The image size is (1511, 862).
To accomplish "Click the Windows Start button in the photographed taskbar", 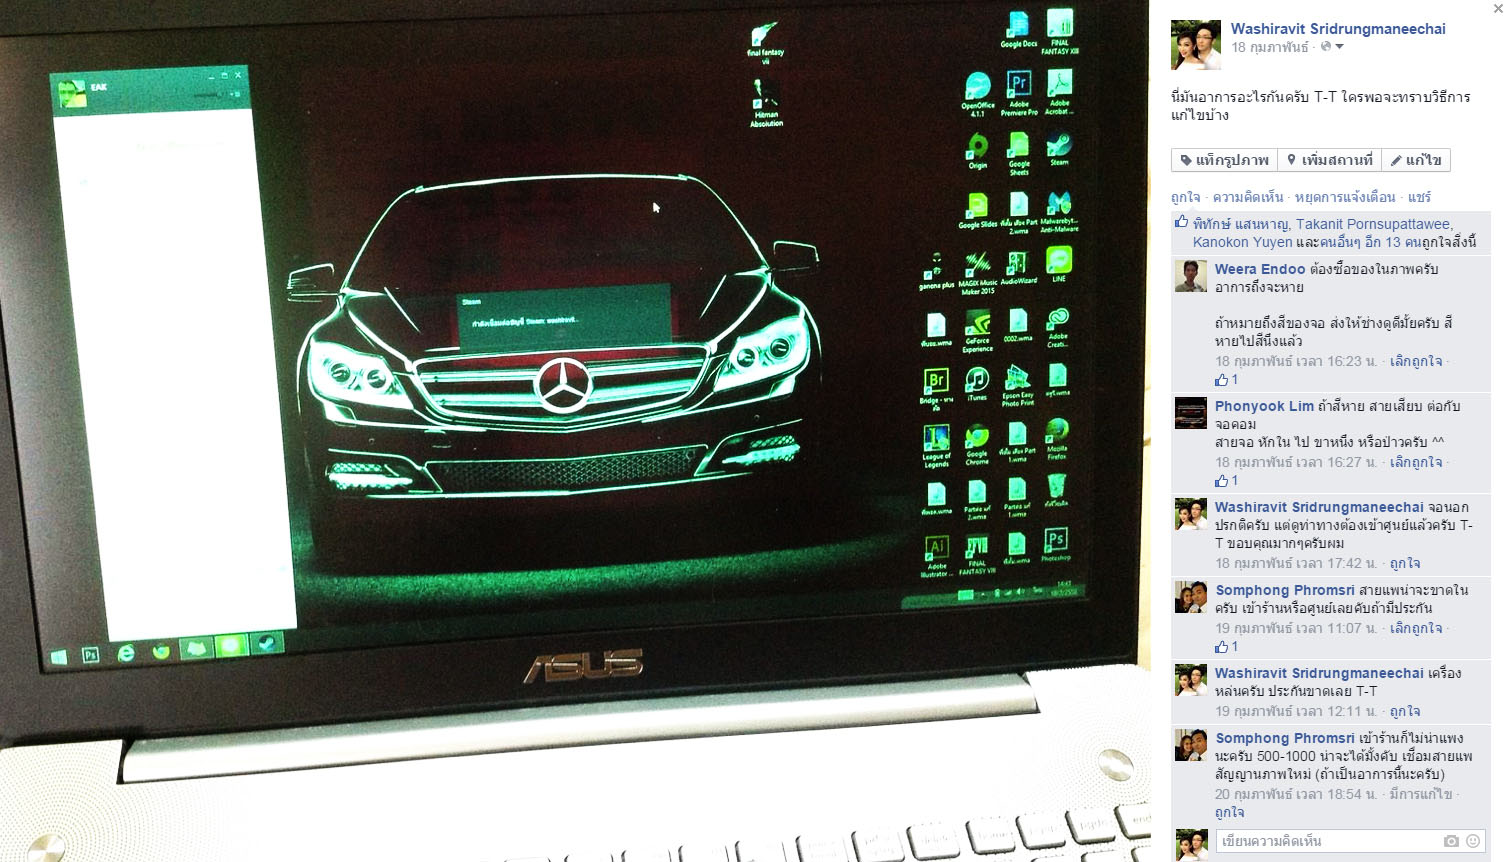I will 58,656.
